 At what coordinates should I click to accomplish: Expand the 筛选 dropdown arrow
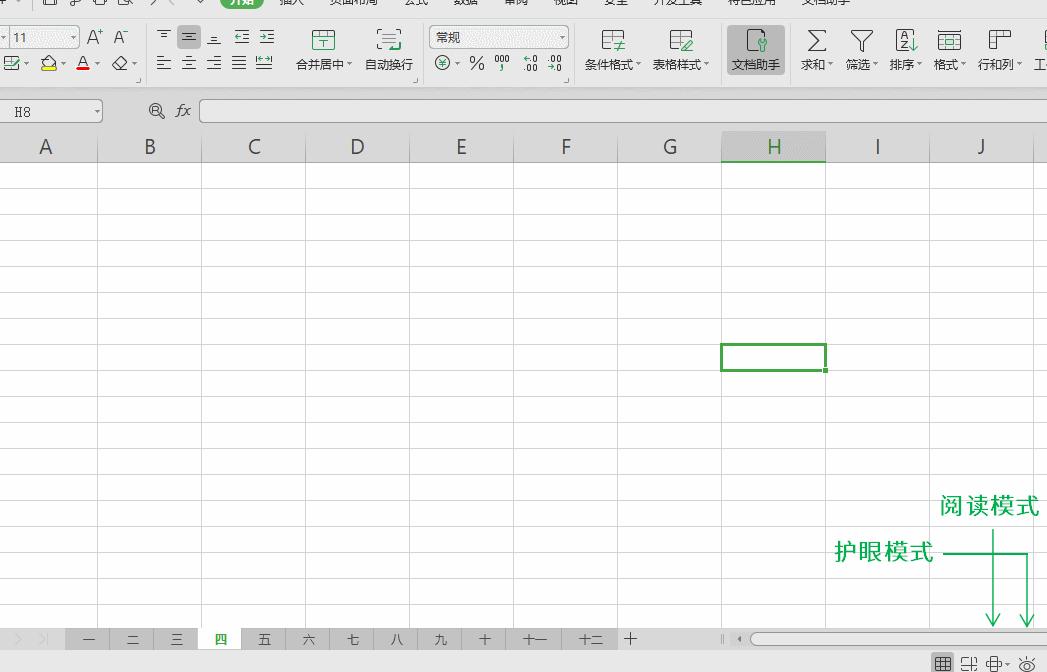coord(875,65)
